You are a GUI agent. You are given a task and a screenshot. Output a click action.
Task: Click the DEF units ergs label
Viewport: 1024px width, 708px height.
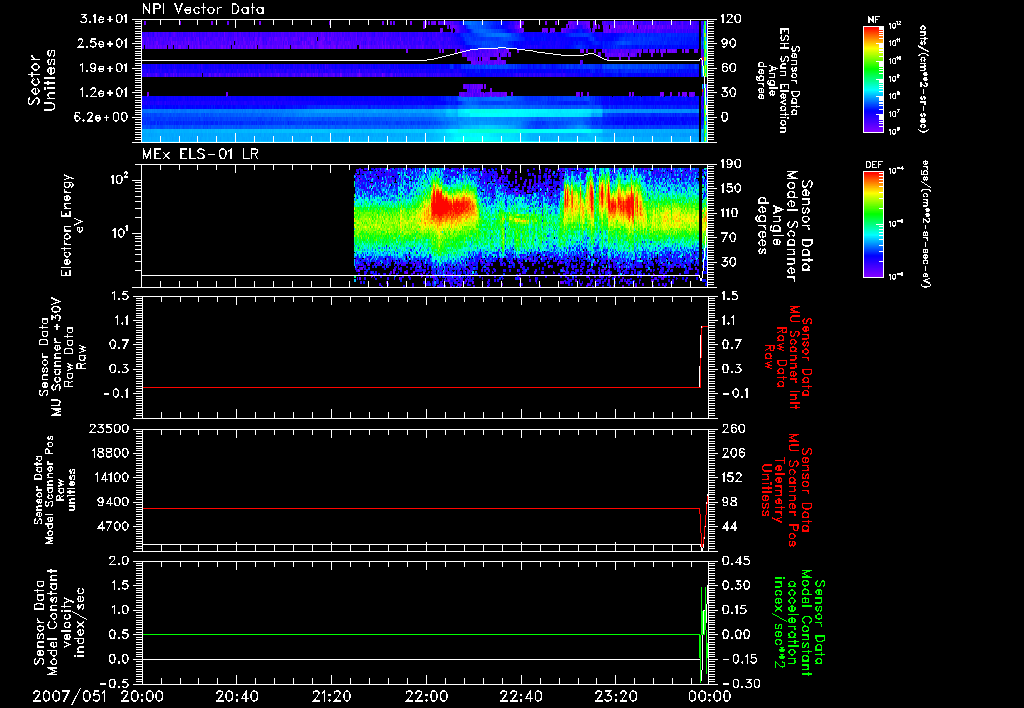click(925, 223)
